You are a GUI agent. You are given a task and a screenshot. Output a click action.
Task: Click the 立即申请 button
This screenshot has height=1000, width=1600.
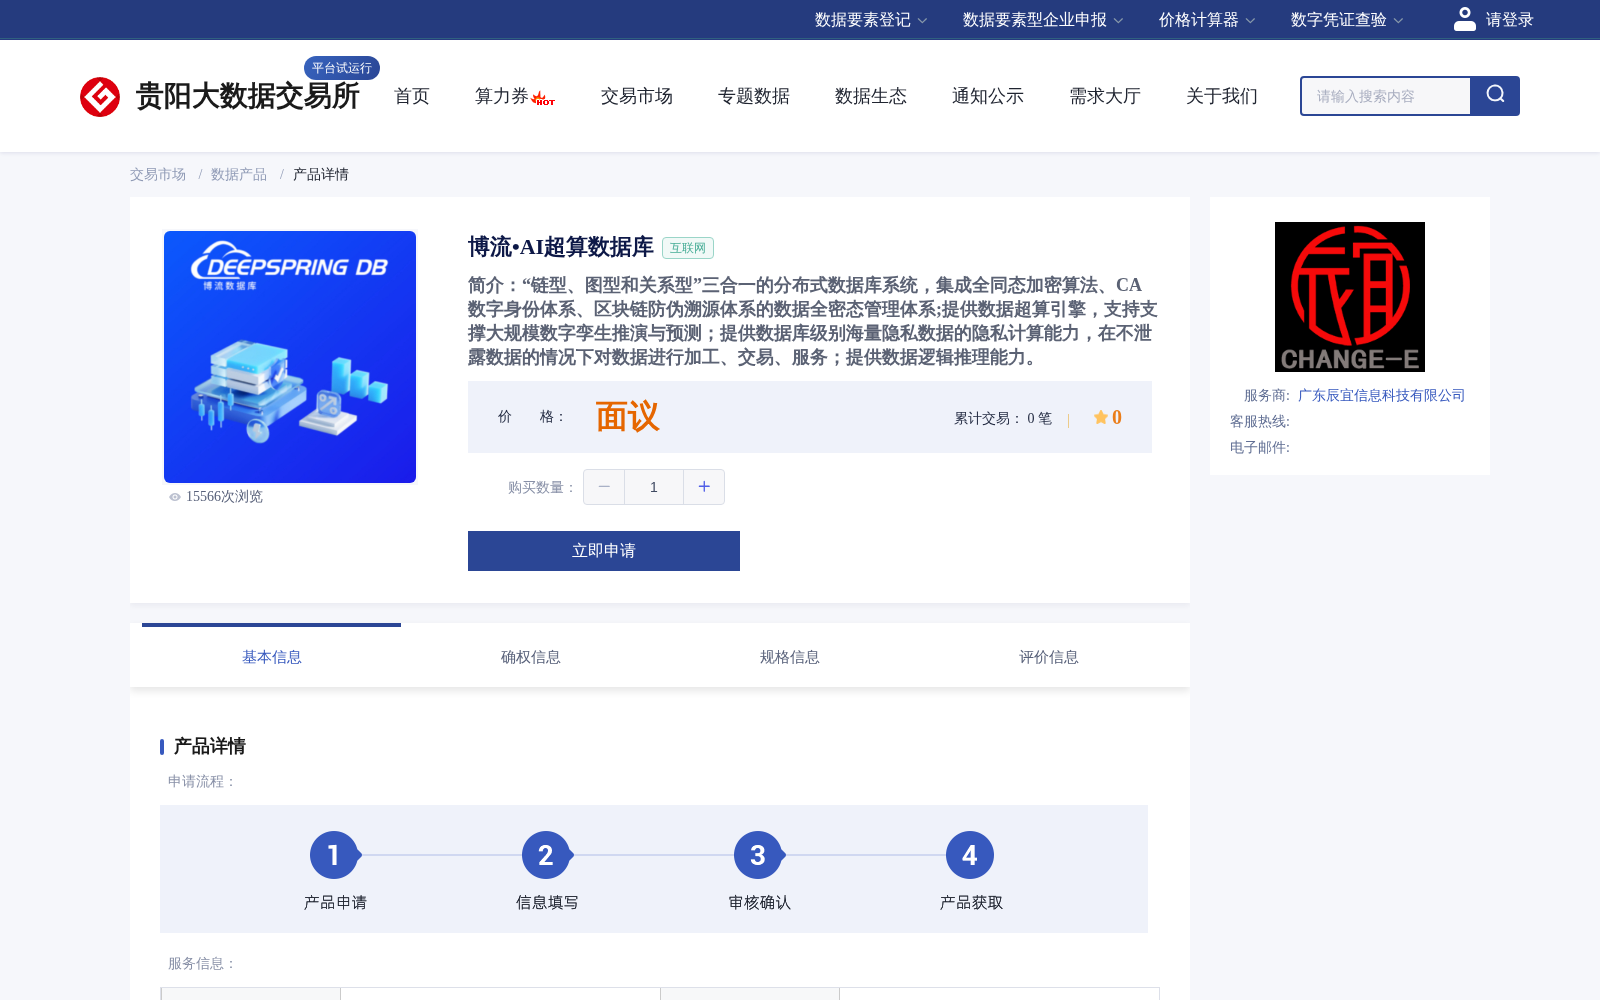[x=604, y=551]
